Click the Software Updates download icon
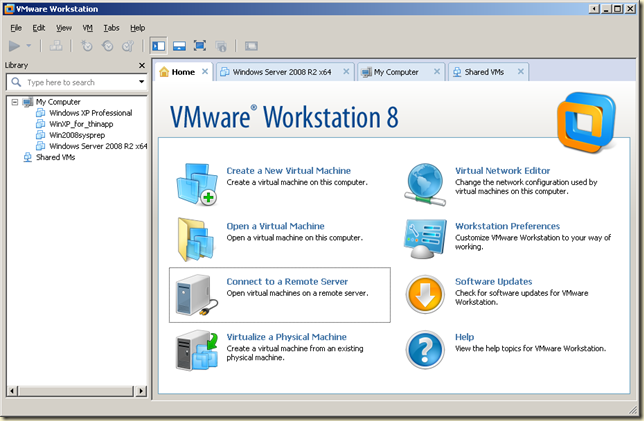 coord(425,294)
